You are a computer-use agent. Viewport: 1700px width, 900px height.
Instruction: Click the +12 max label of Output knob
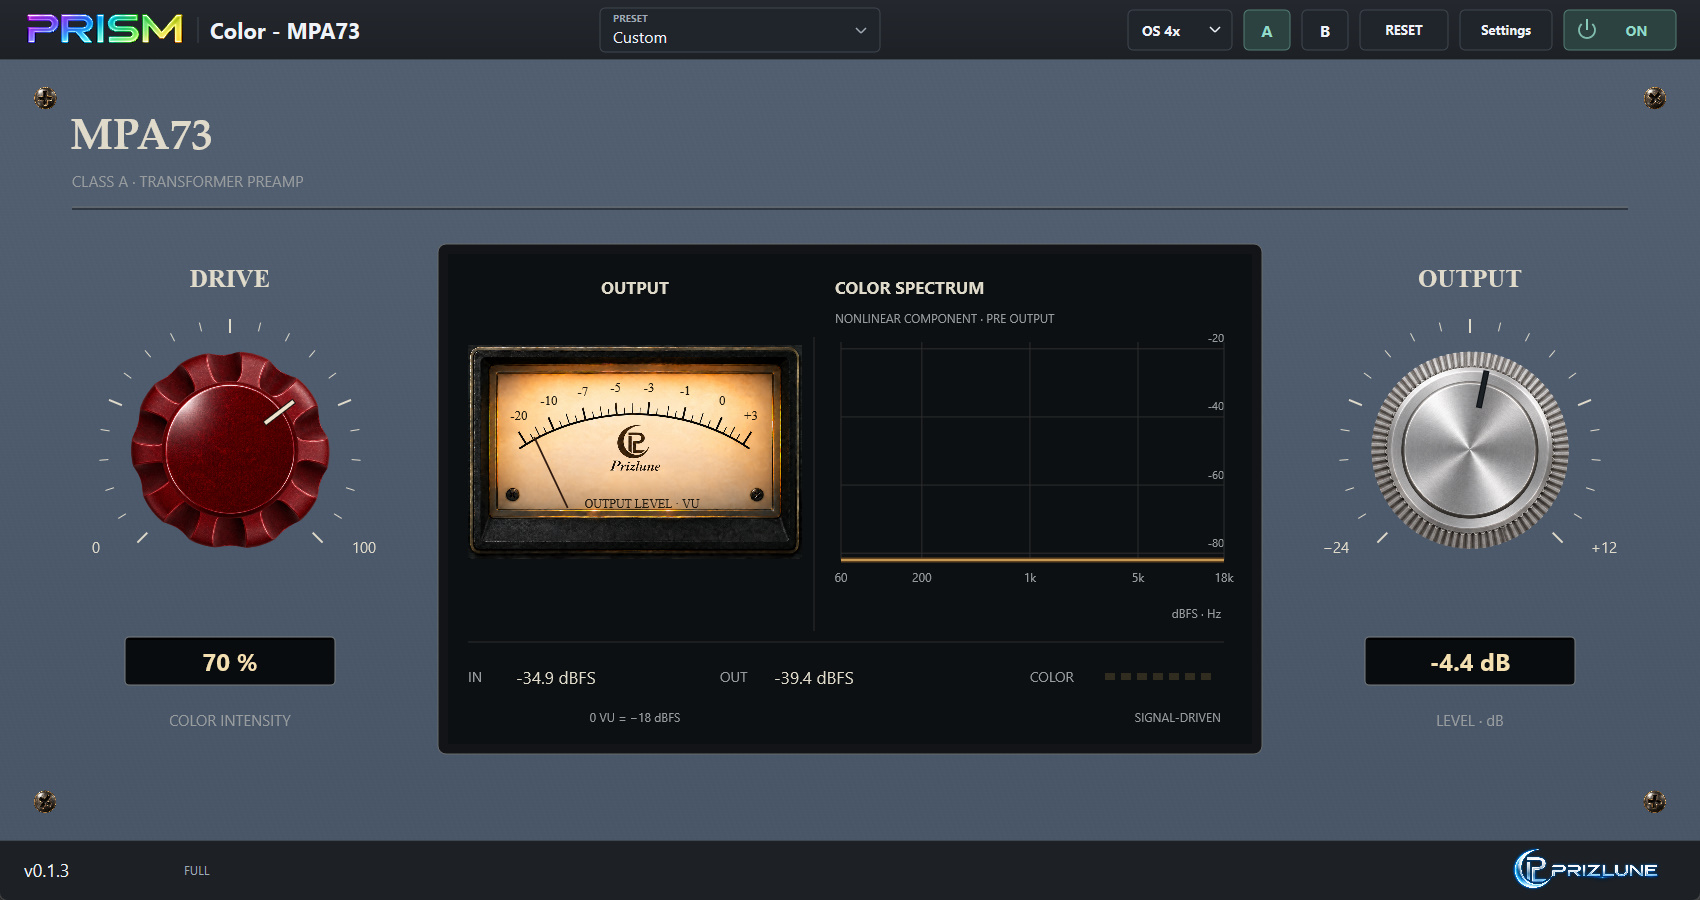point(1604,548)
